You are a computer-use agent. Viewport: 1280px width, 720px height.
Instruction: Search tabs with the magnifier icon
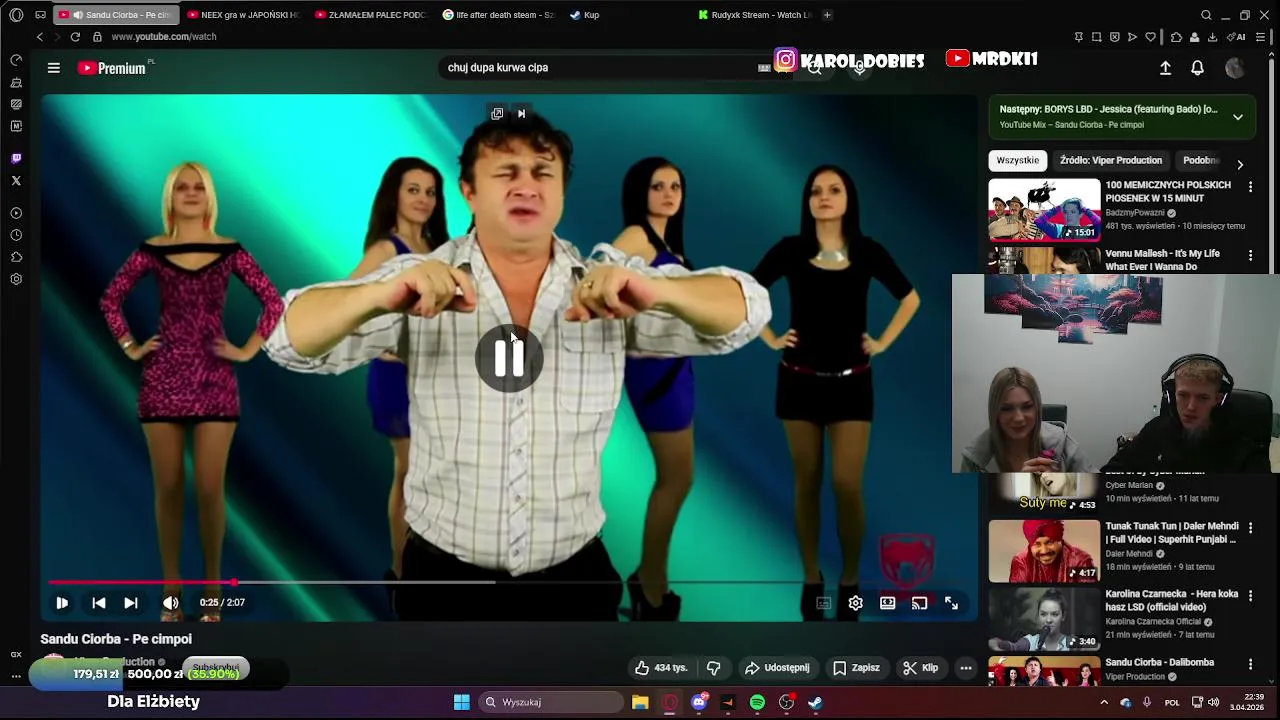(1206, 15)
